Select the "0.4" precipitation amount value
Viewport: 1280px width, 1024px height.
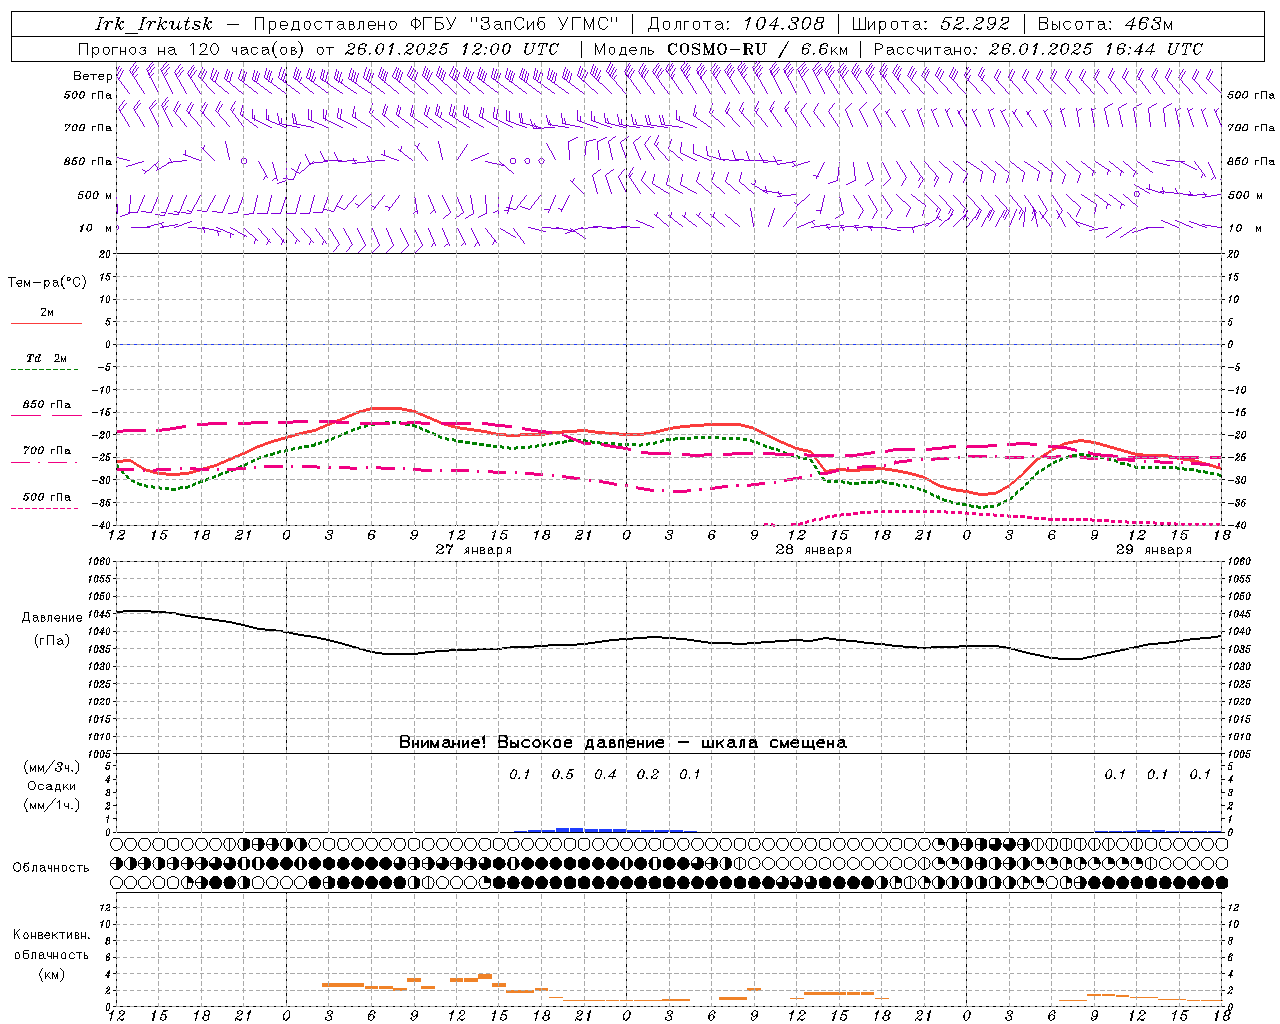pyautogui.click(x=605, y=774)
